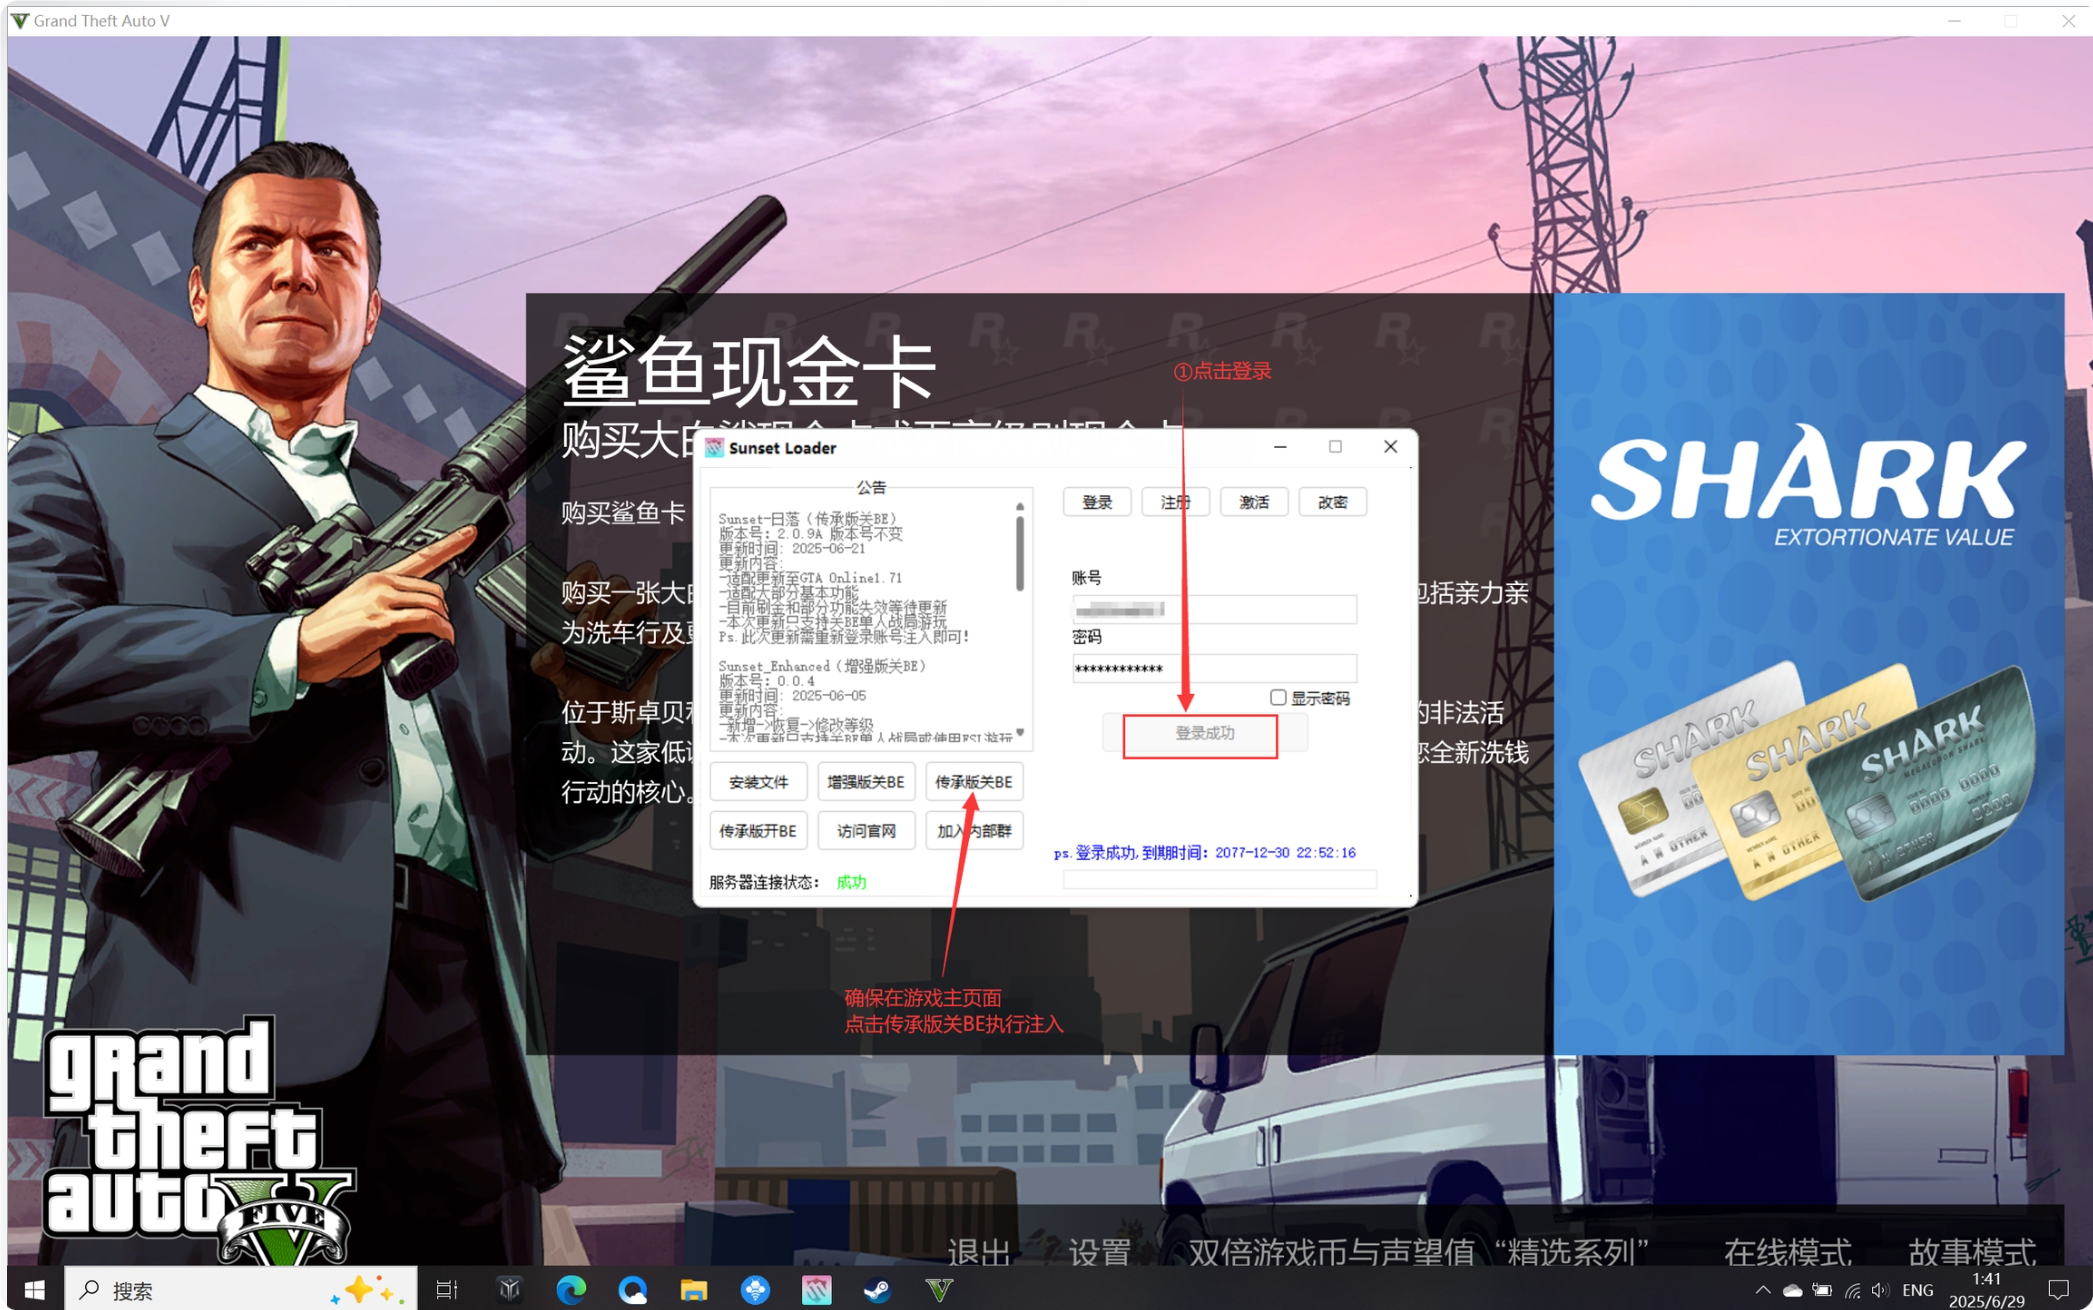Click the Task View icon in taskbar
Image resolution: width=2093 pixels, height=1310 pixels.
point(447,1290)
